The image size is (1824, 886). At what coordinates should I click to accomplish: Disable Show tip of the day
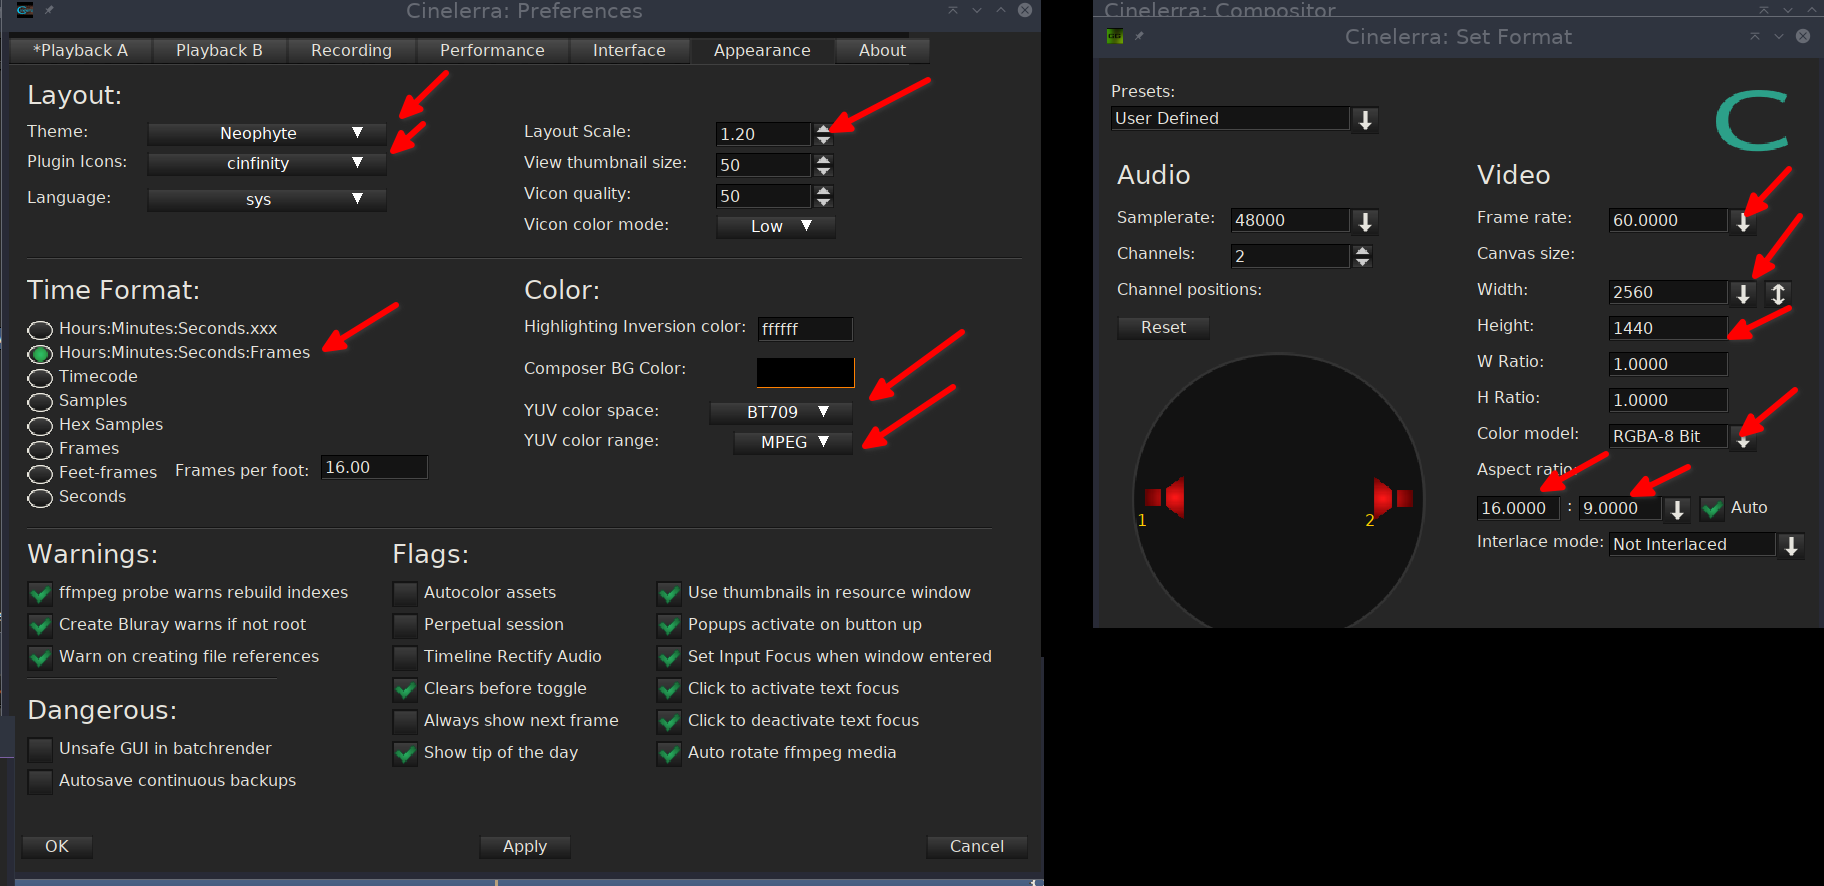[x=405, y=753]
